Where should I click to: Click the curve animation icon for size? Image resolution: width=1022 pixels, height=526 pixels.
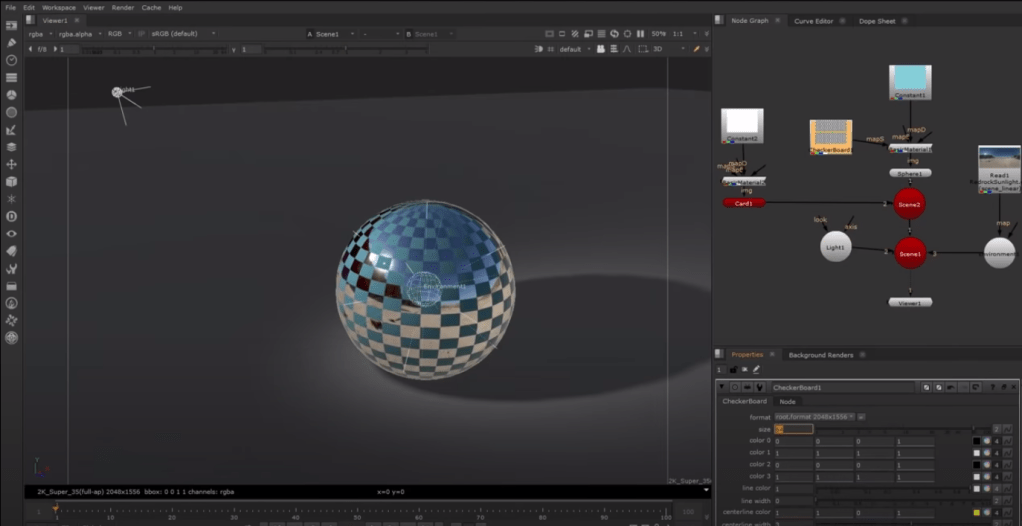pos(1009,429)
